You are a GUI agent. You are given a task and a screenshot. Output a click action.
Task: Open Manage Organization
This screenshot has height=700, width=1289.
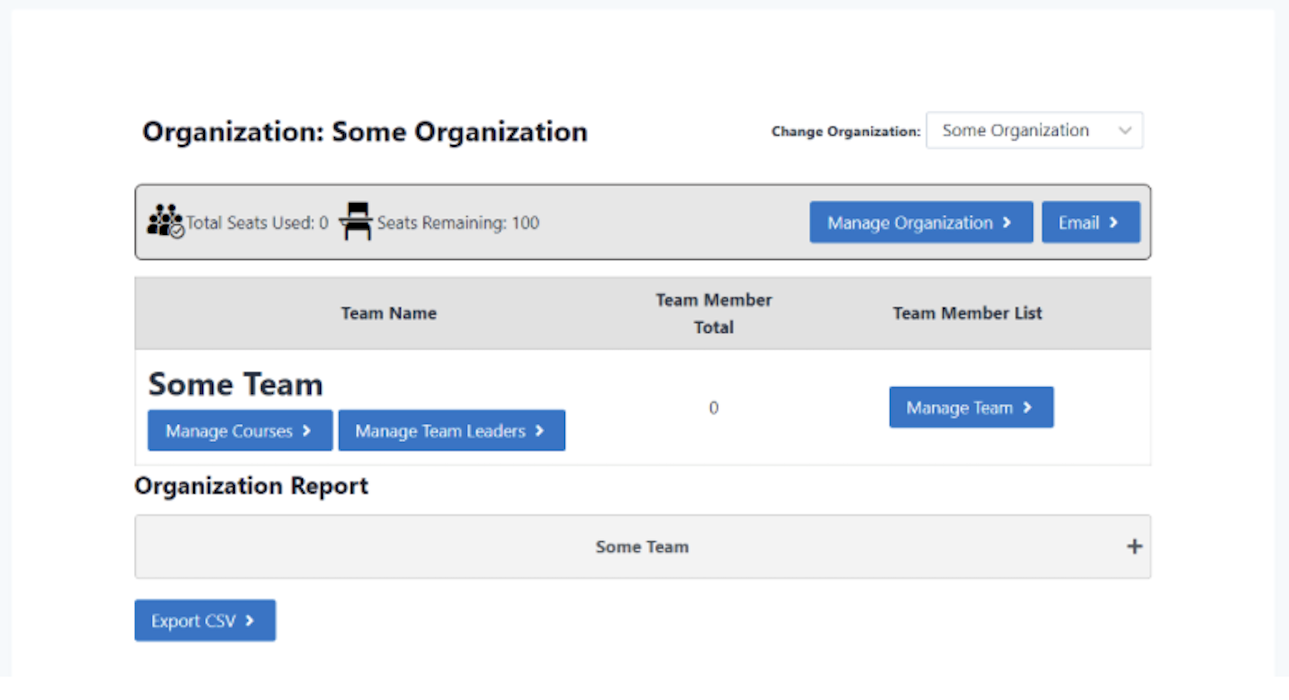(920, 223)
